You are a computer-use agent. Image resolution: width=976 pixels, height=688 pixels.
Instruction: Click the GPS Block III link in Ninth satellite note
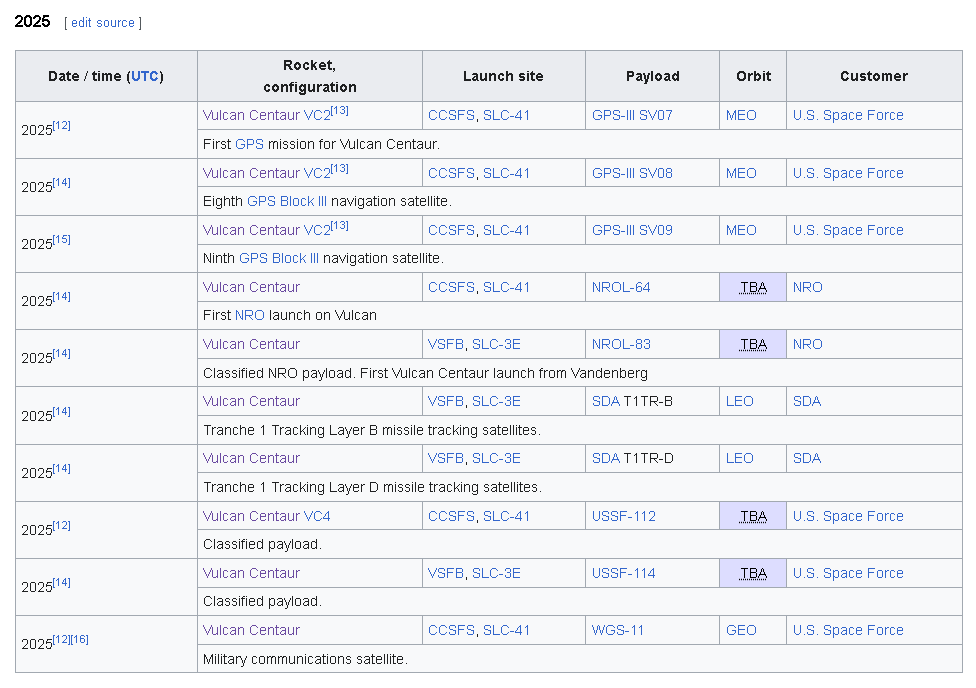pos(278,258)
